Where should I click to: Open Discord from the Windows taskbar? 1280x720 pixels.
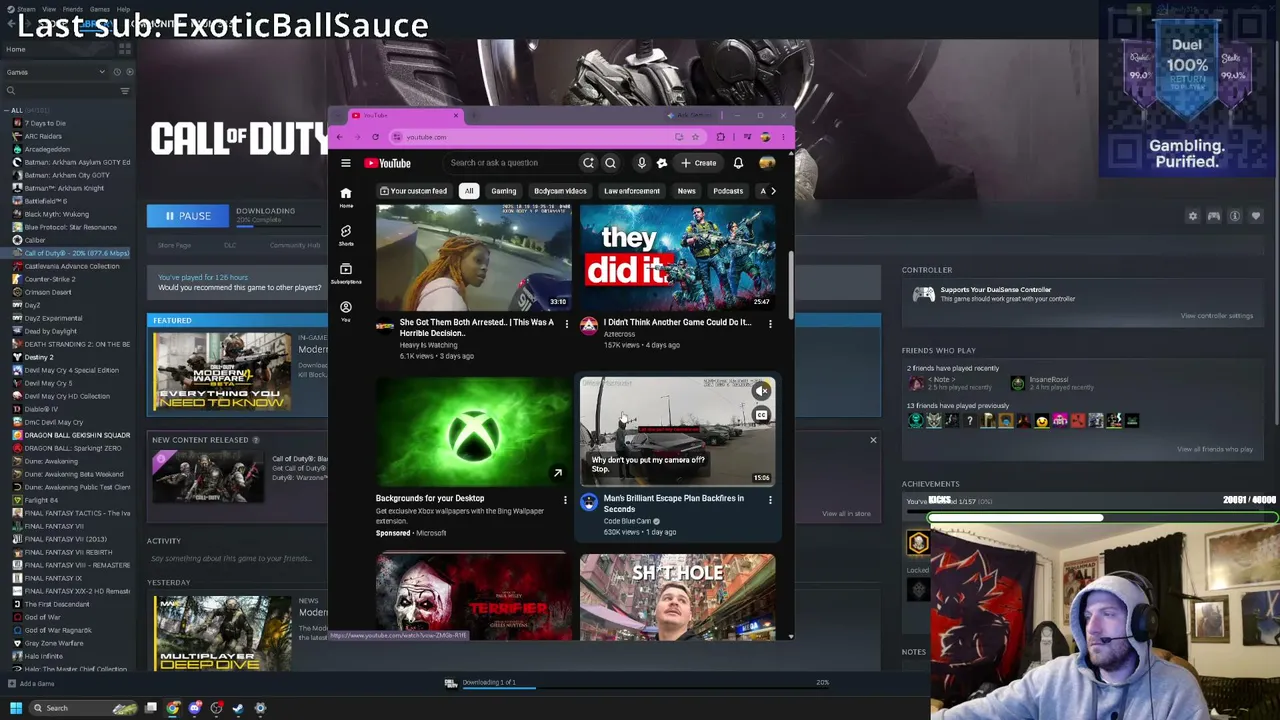click(x=195, y=708)
